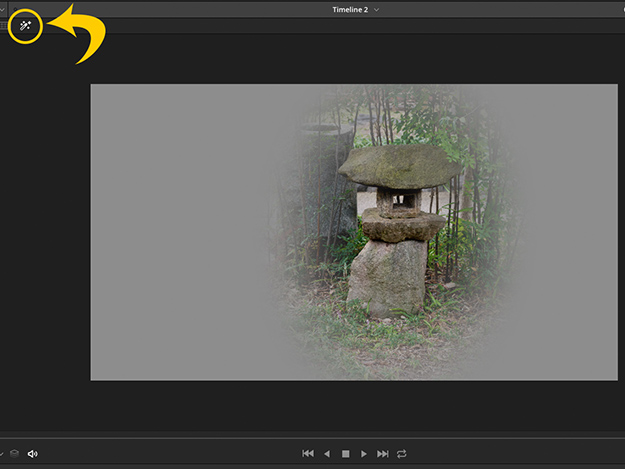Expand the chevron beside the layers icon
Viewport: 625px width, 469px height.
point(2,454)
